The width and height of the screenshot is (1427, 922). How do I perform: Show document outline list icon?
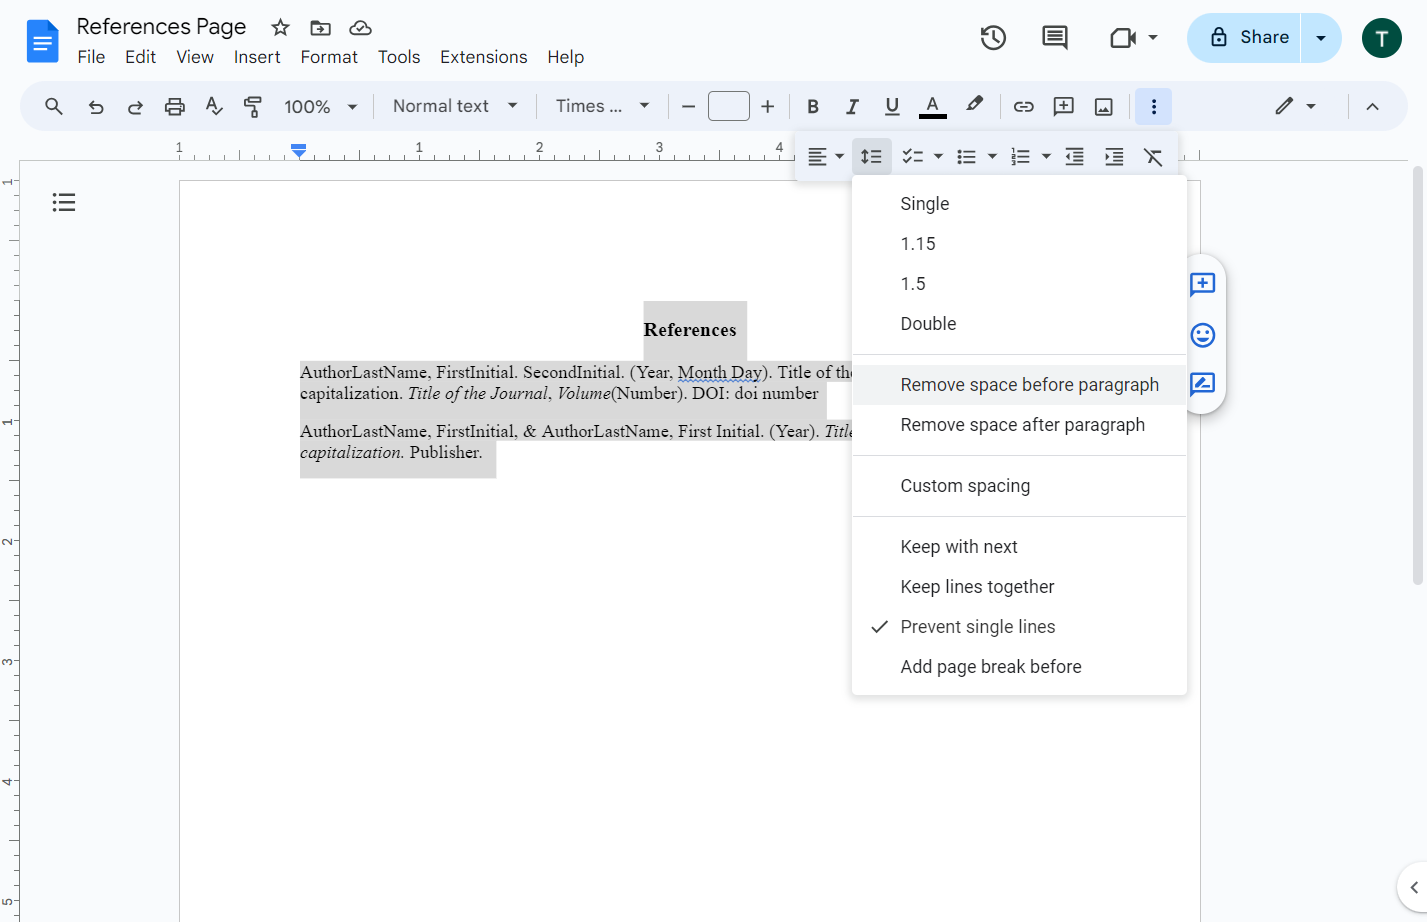tap(64, 203)
